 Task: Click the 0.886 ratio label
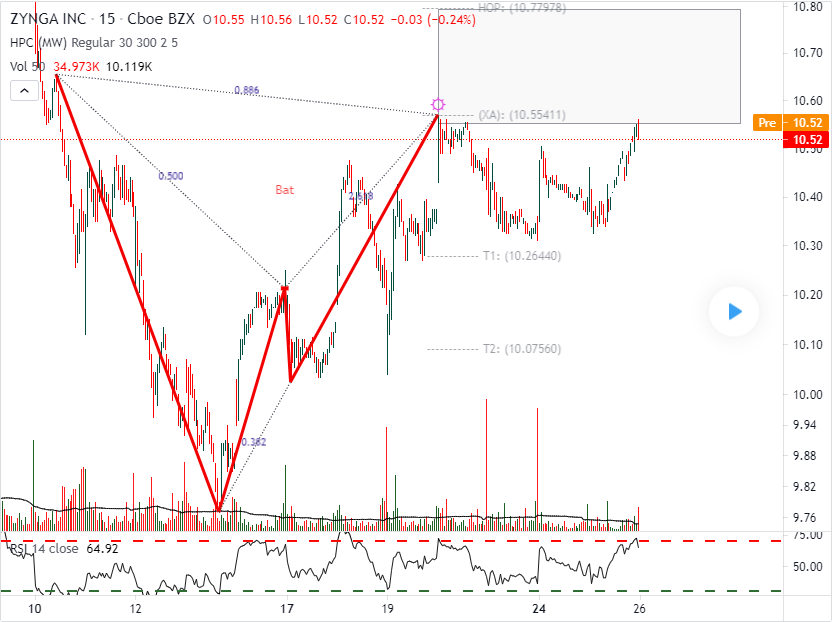click(247, 90)
